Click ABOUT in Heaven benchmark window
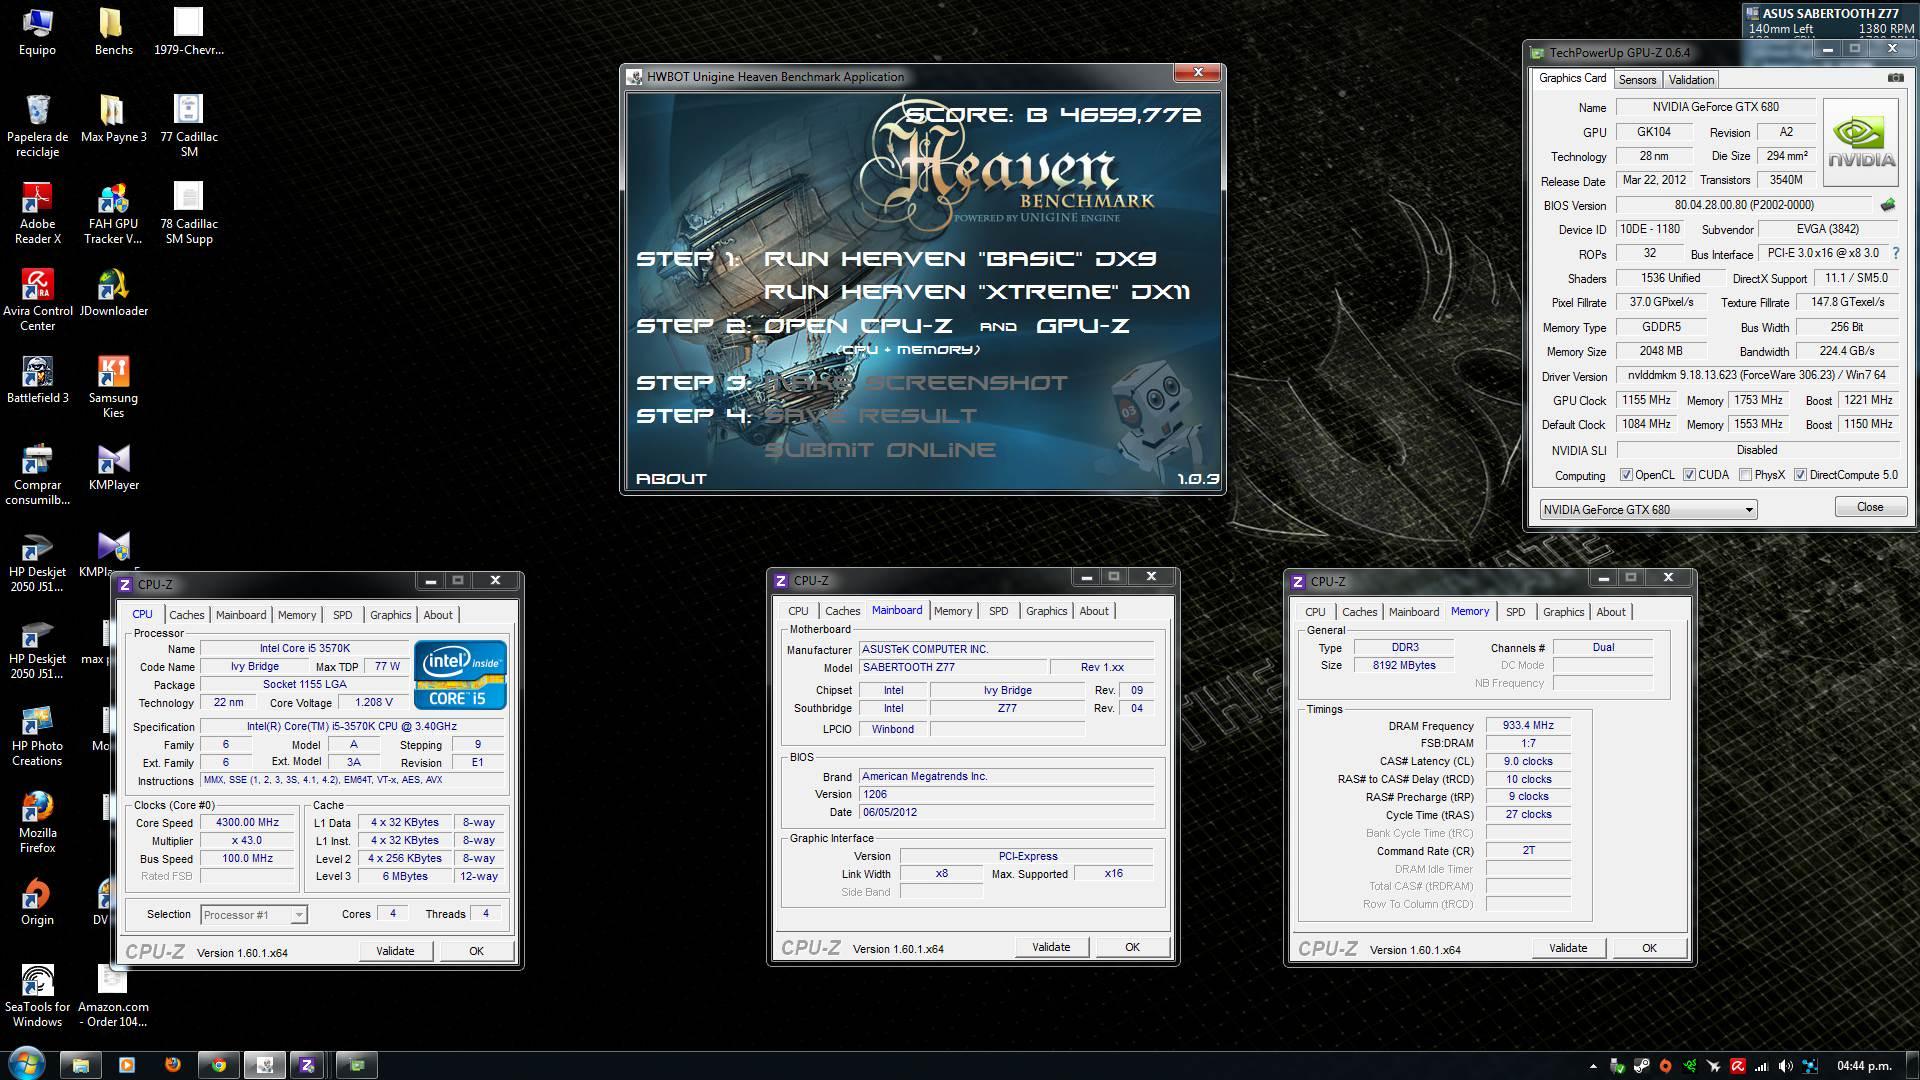 [671, 479]
